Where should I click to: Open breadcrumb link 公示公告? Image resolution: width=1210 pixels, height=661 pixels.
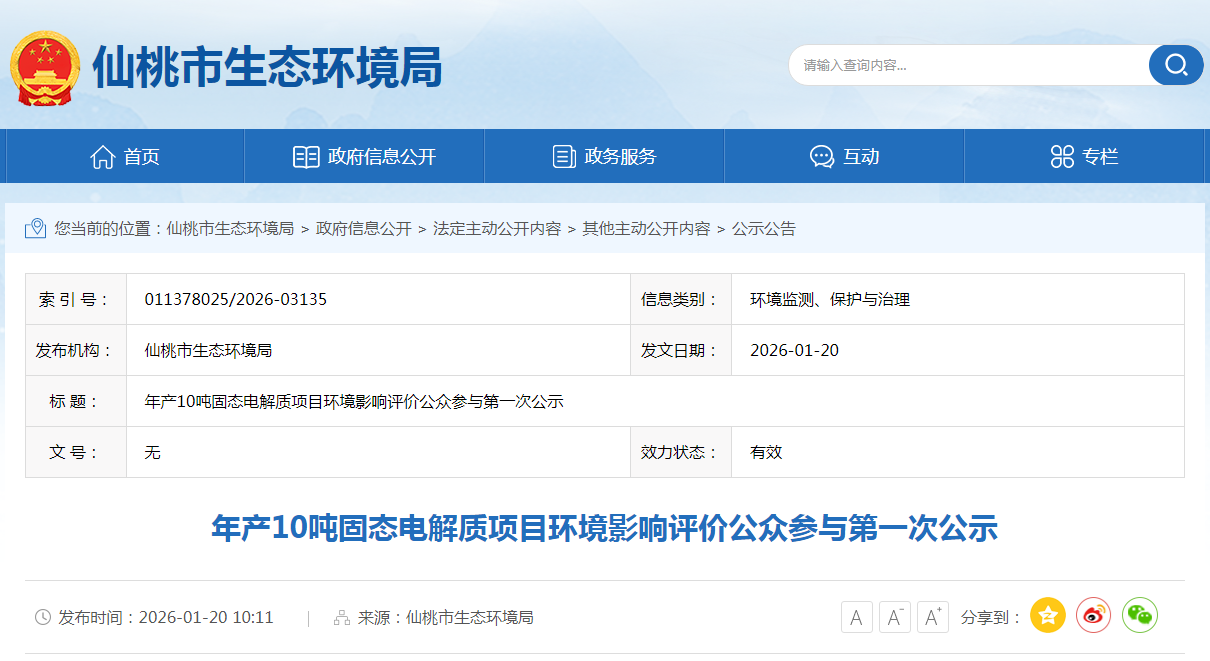[764, 229]
